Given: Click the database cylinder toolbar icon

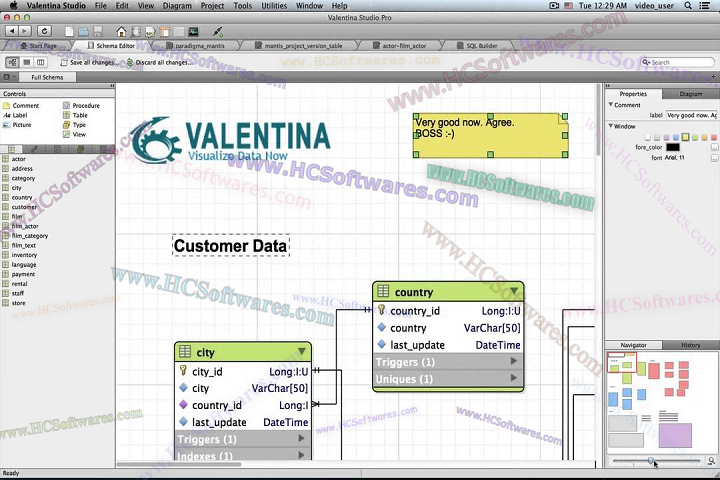Looking at the screenshot, I should click(x=136, y=31).
